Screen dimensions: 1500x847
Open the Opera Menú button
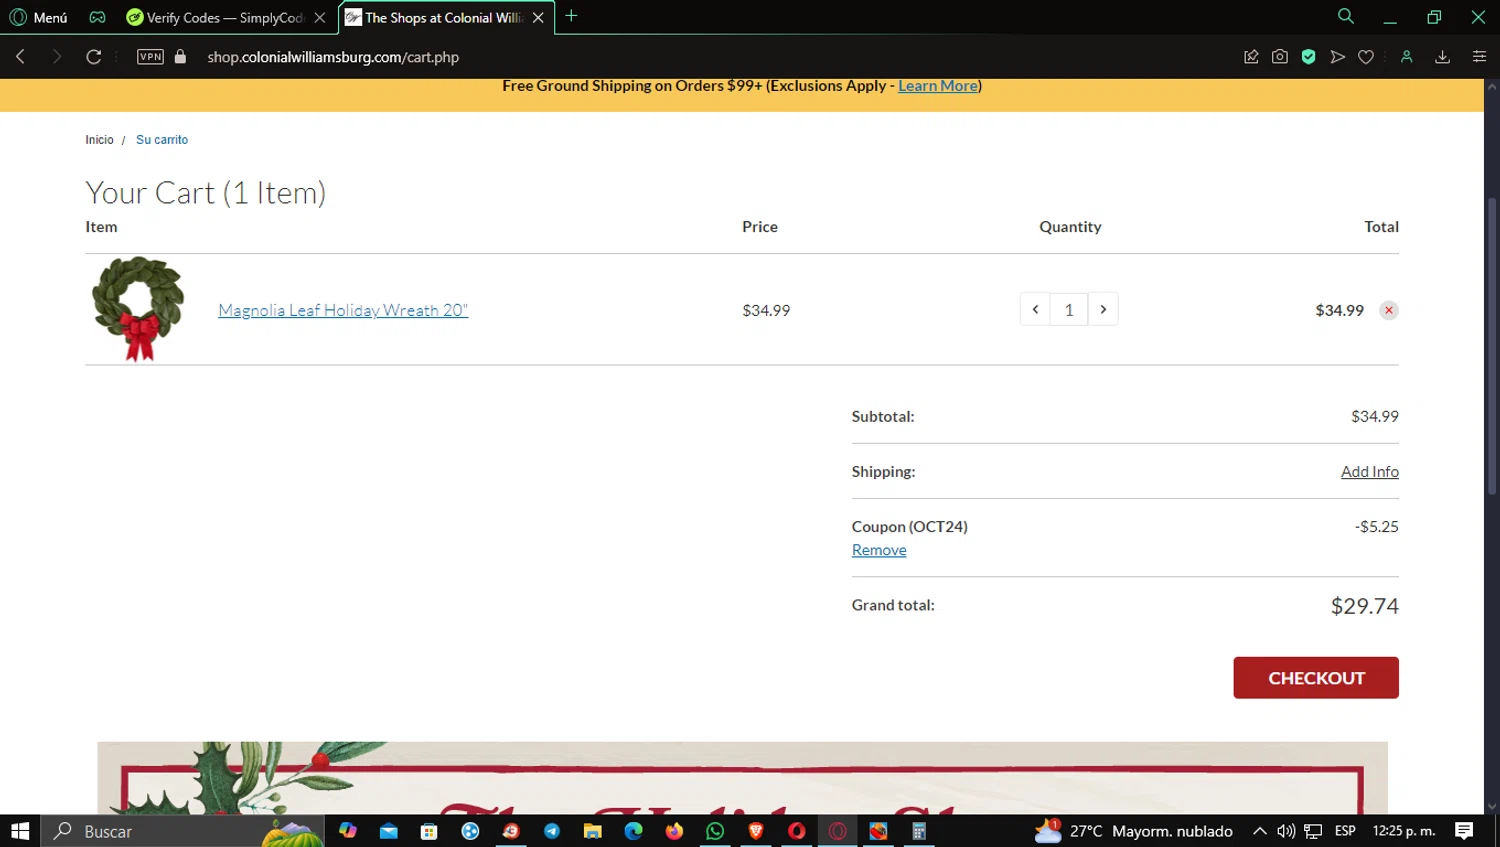(x=38, y=17)
